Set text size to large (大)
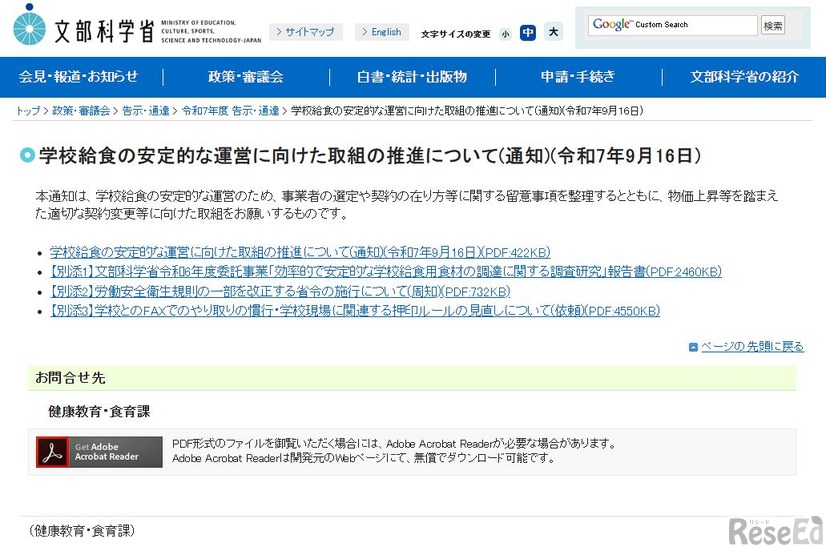This screenshot has width=826, height=547. pos(553,32)
